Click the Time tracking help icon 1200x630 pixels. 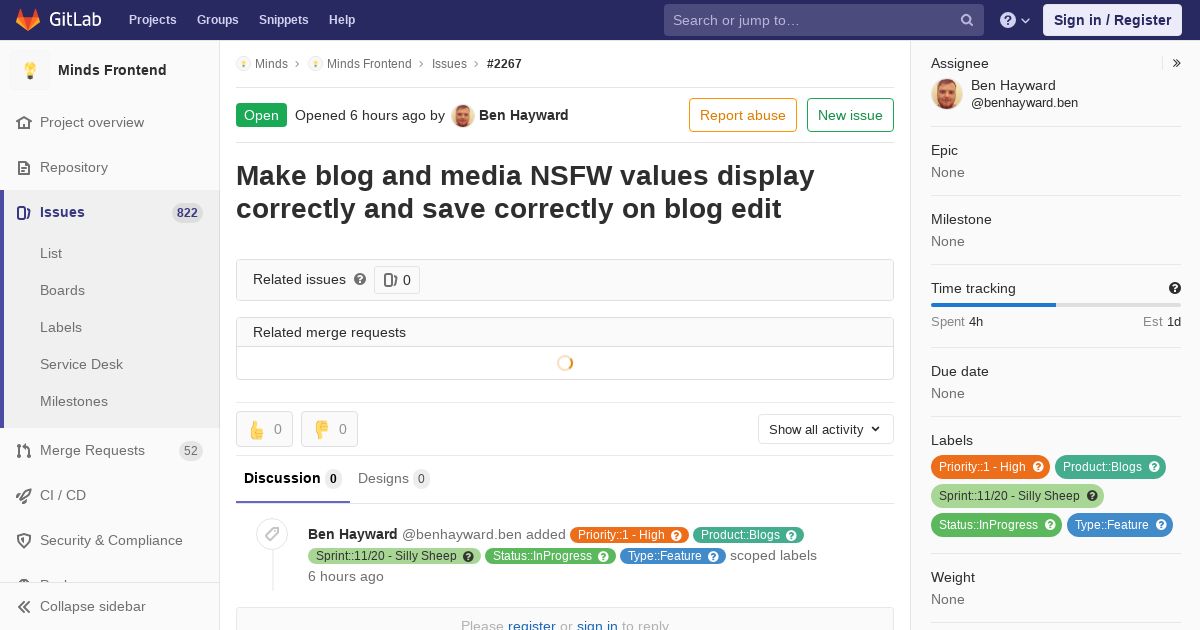(1175, 288)
